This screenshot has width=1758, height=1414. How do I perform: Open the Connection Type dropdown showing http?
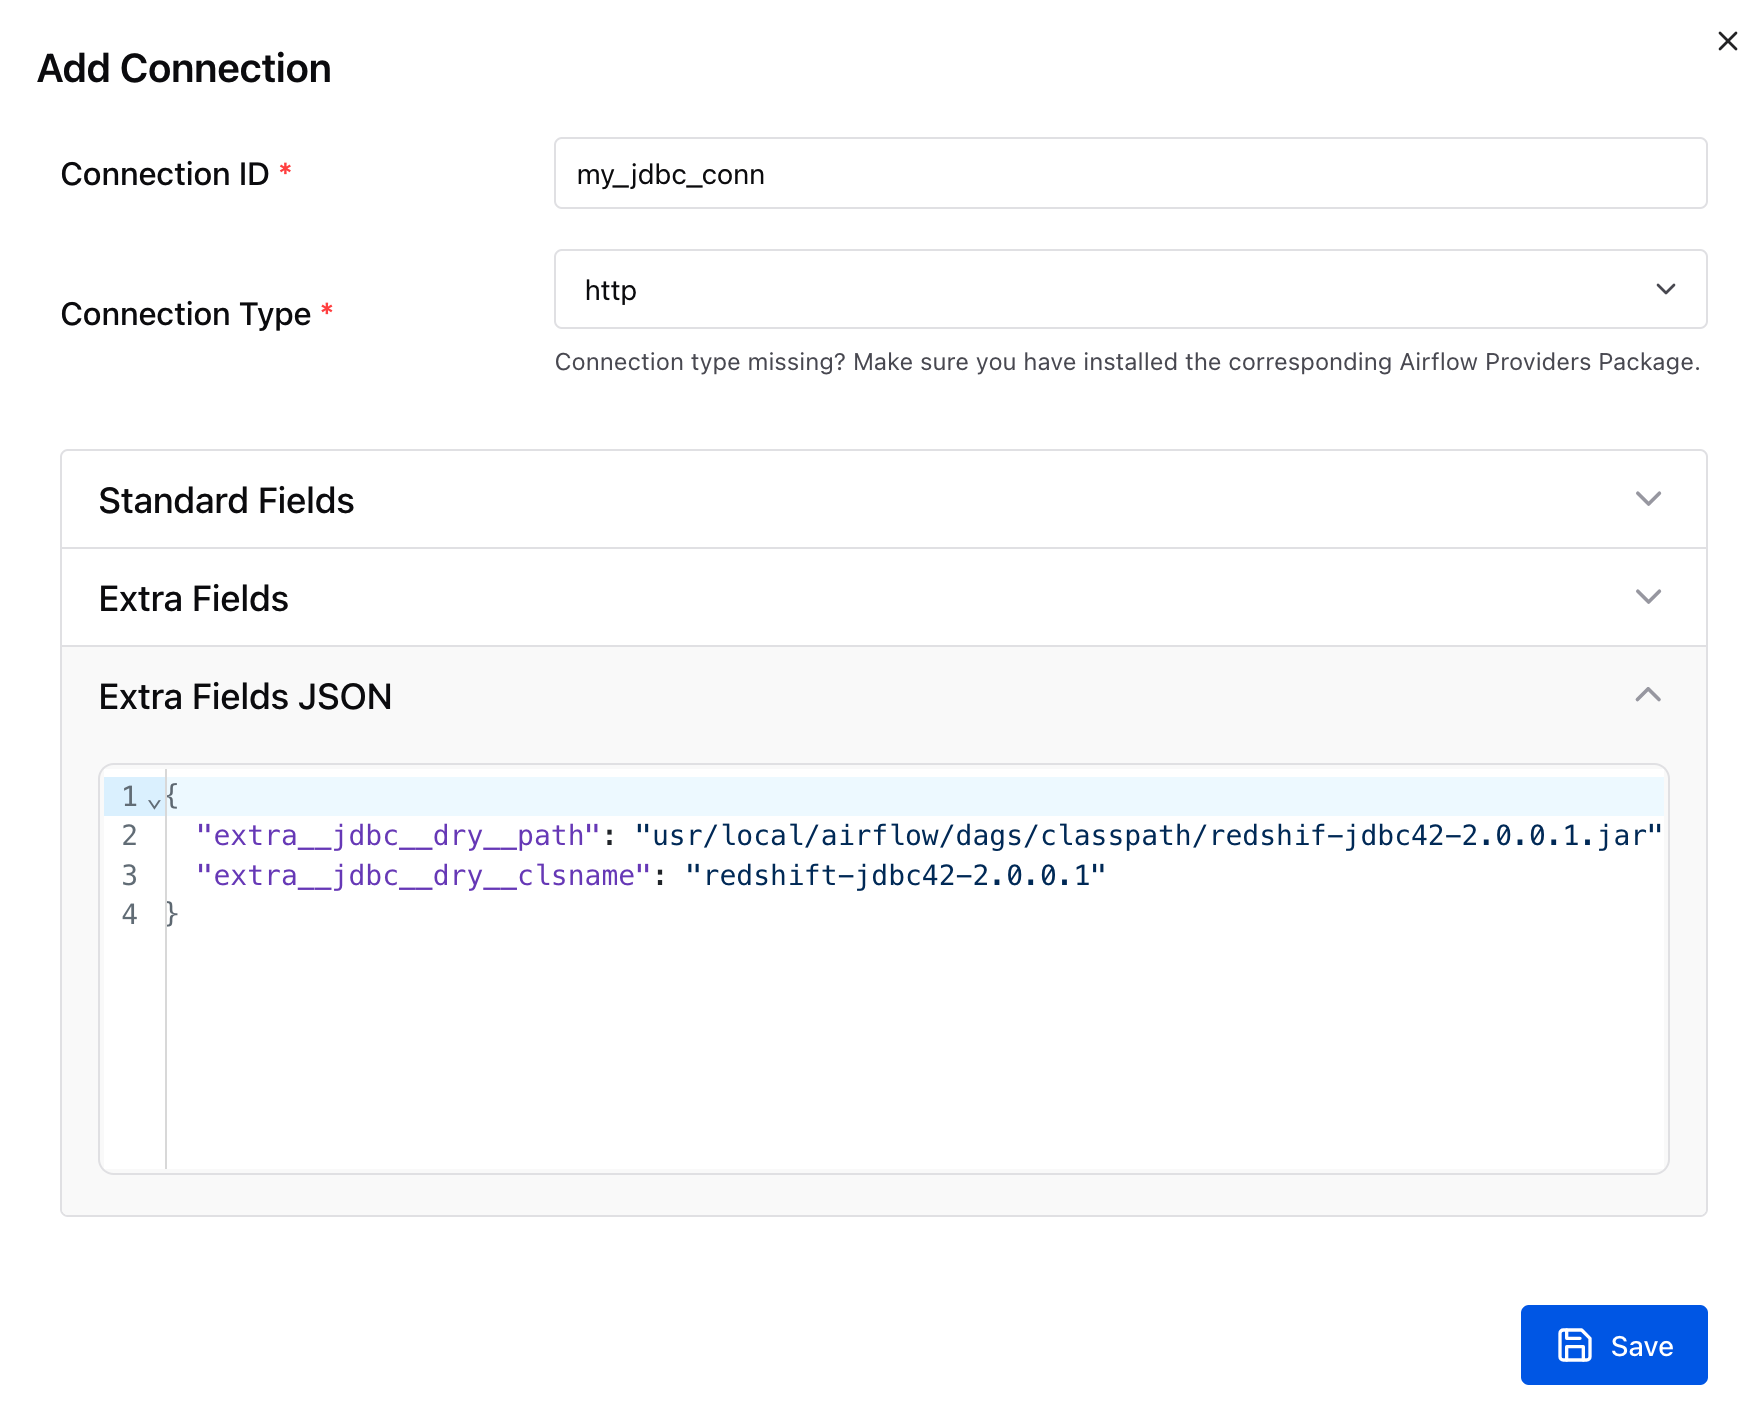1130,289
